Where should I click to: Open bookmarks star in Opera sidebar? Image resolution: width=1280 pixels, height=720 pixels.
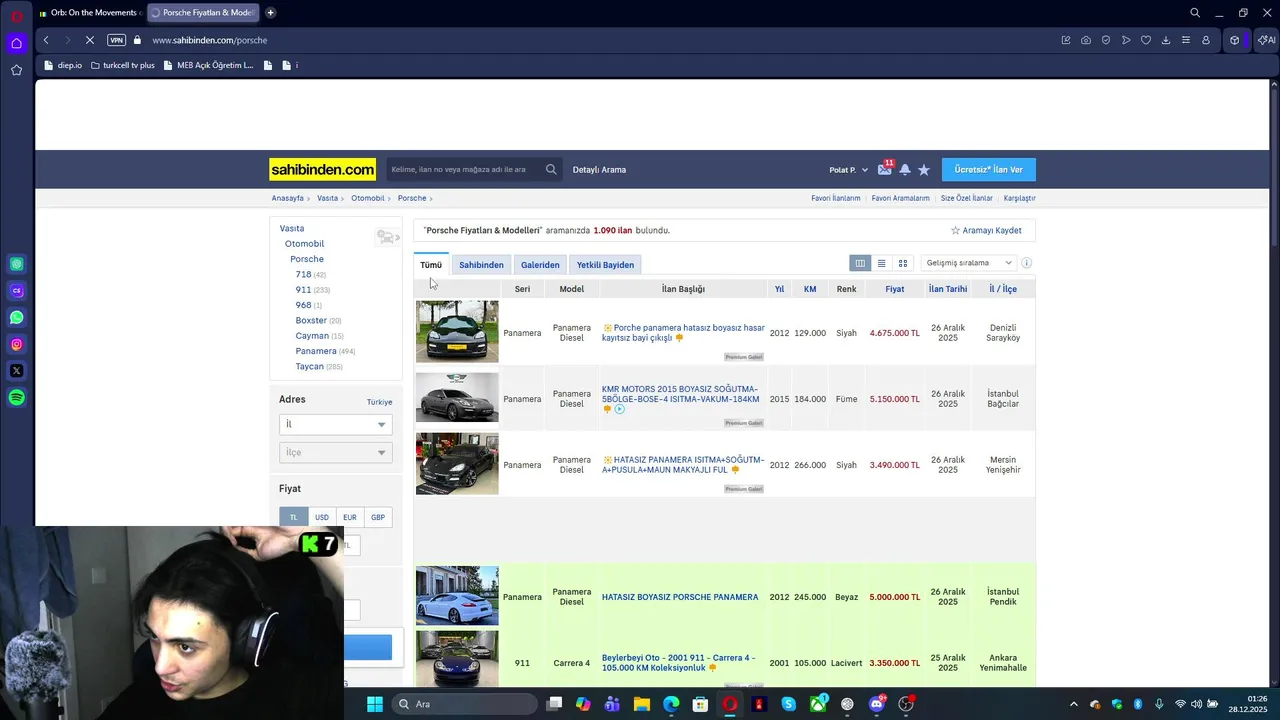tap(17, 70)
